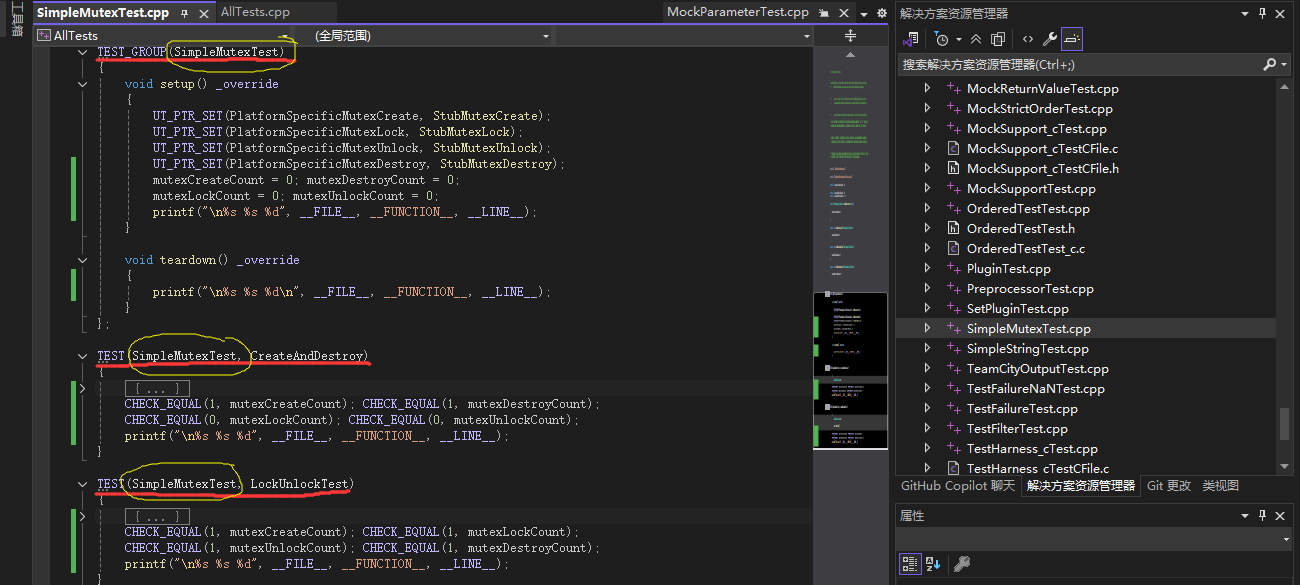Select Alphabetical sorting in the Properties panel

(930, 564)
